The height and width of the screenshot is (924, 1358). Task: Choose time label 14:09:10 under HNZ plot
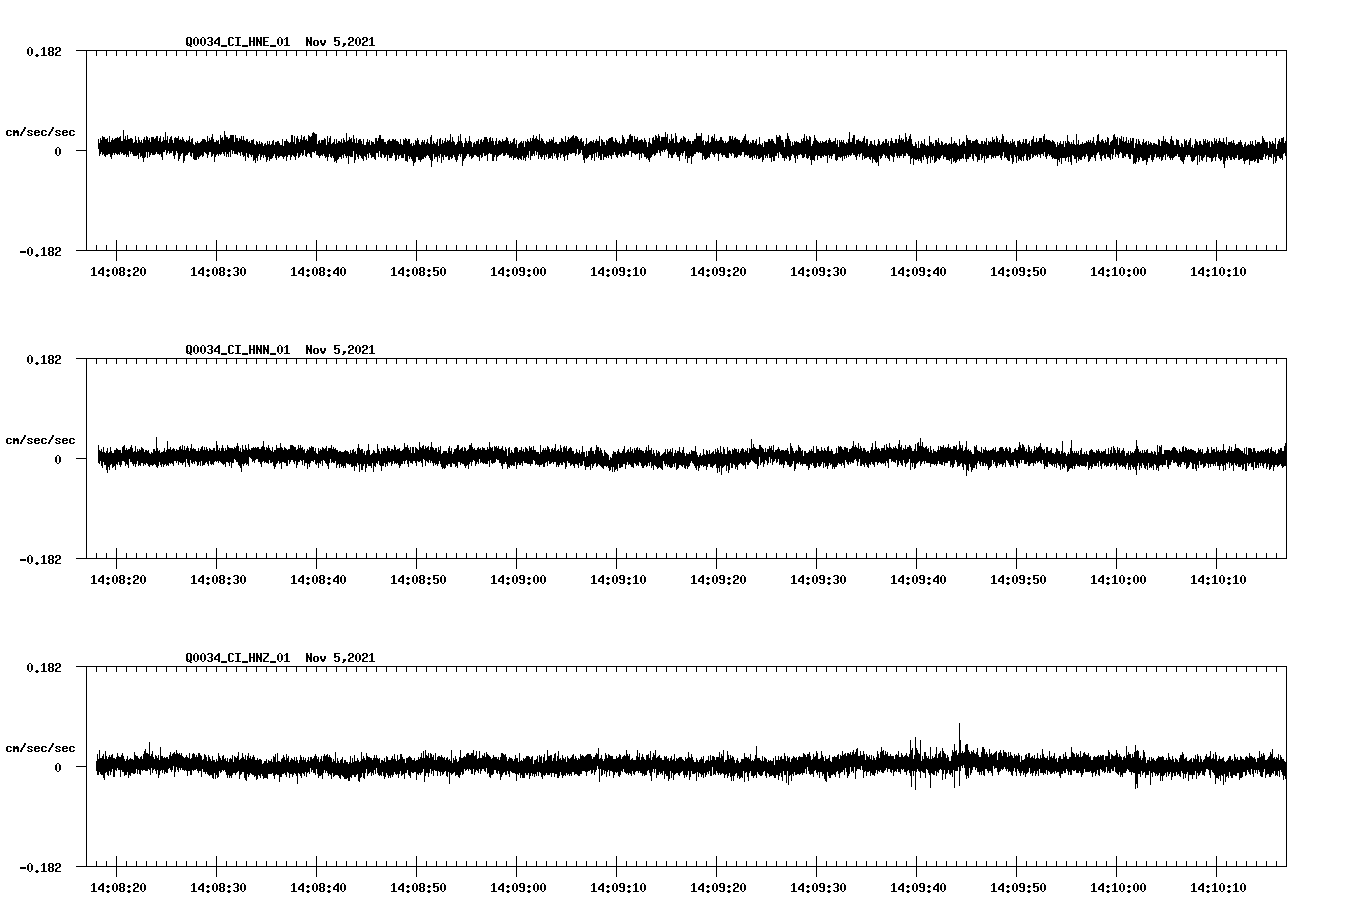tap(618, 887)
